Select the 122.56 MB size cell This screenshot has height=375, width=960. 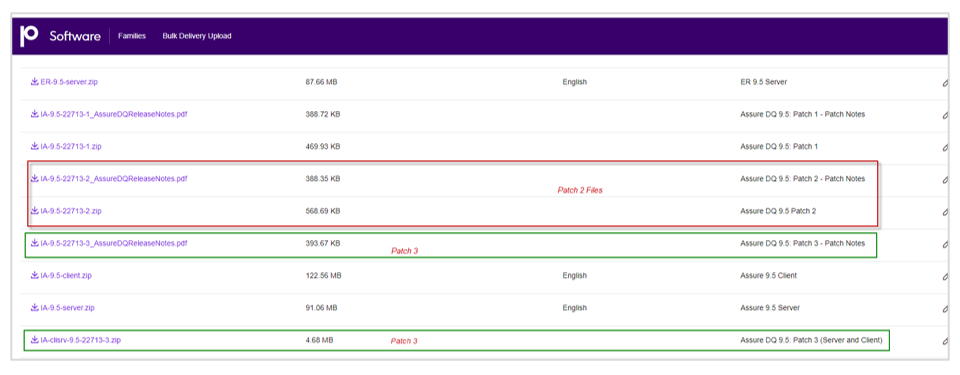pyautogui.click(x=323, y=276)
